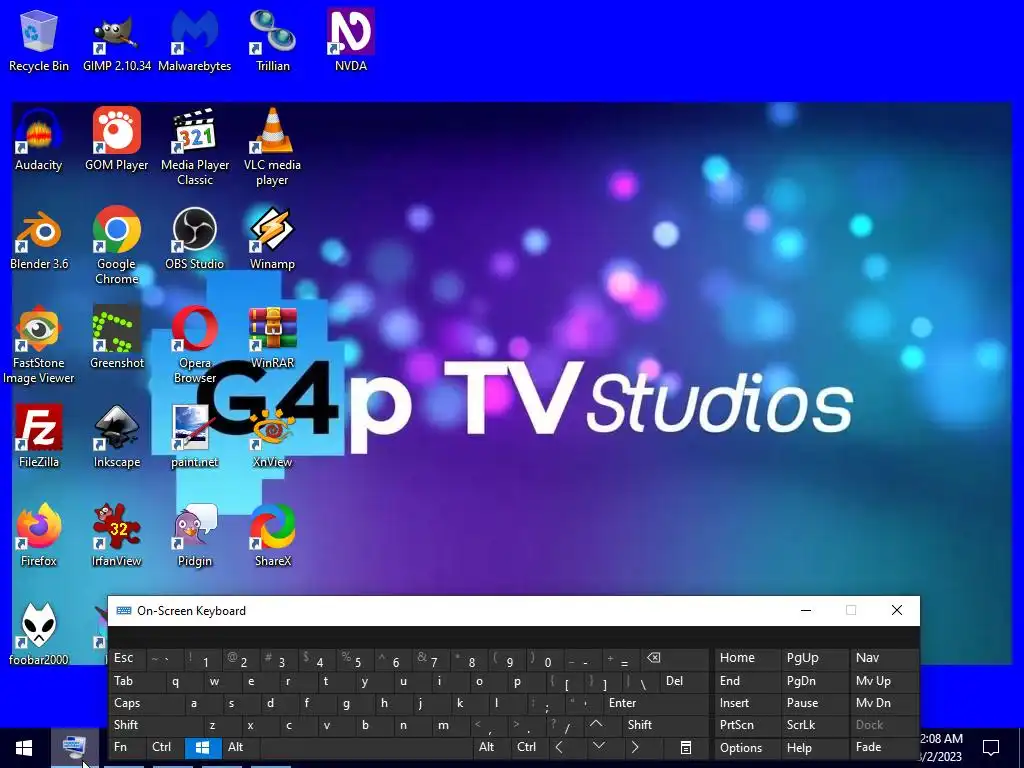Select the OBS Studio icon
This screenshot has width=1024, height=768.
click(195, 239)
